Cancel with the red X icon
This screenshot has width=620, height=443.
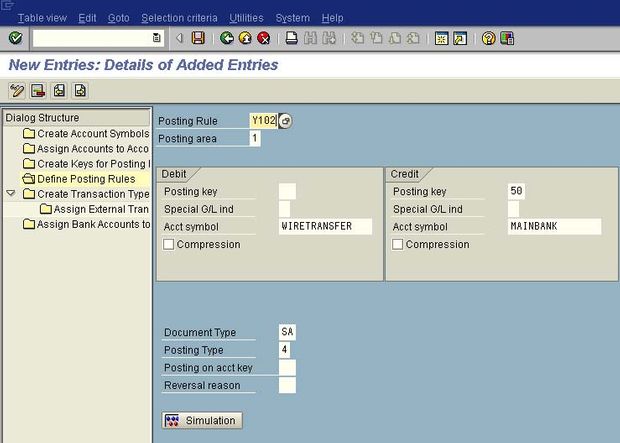pyautogui.click(x=263, y=38)
